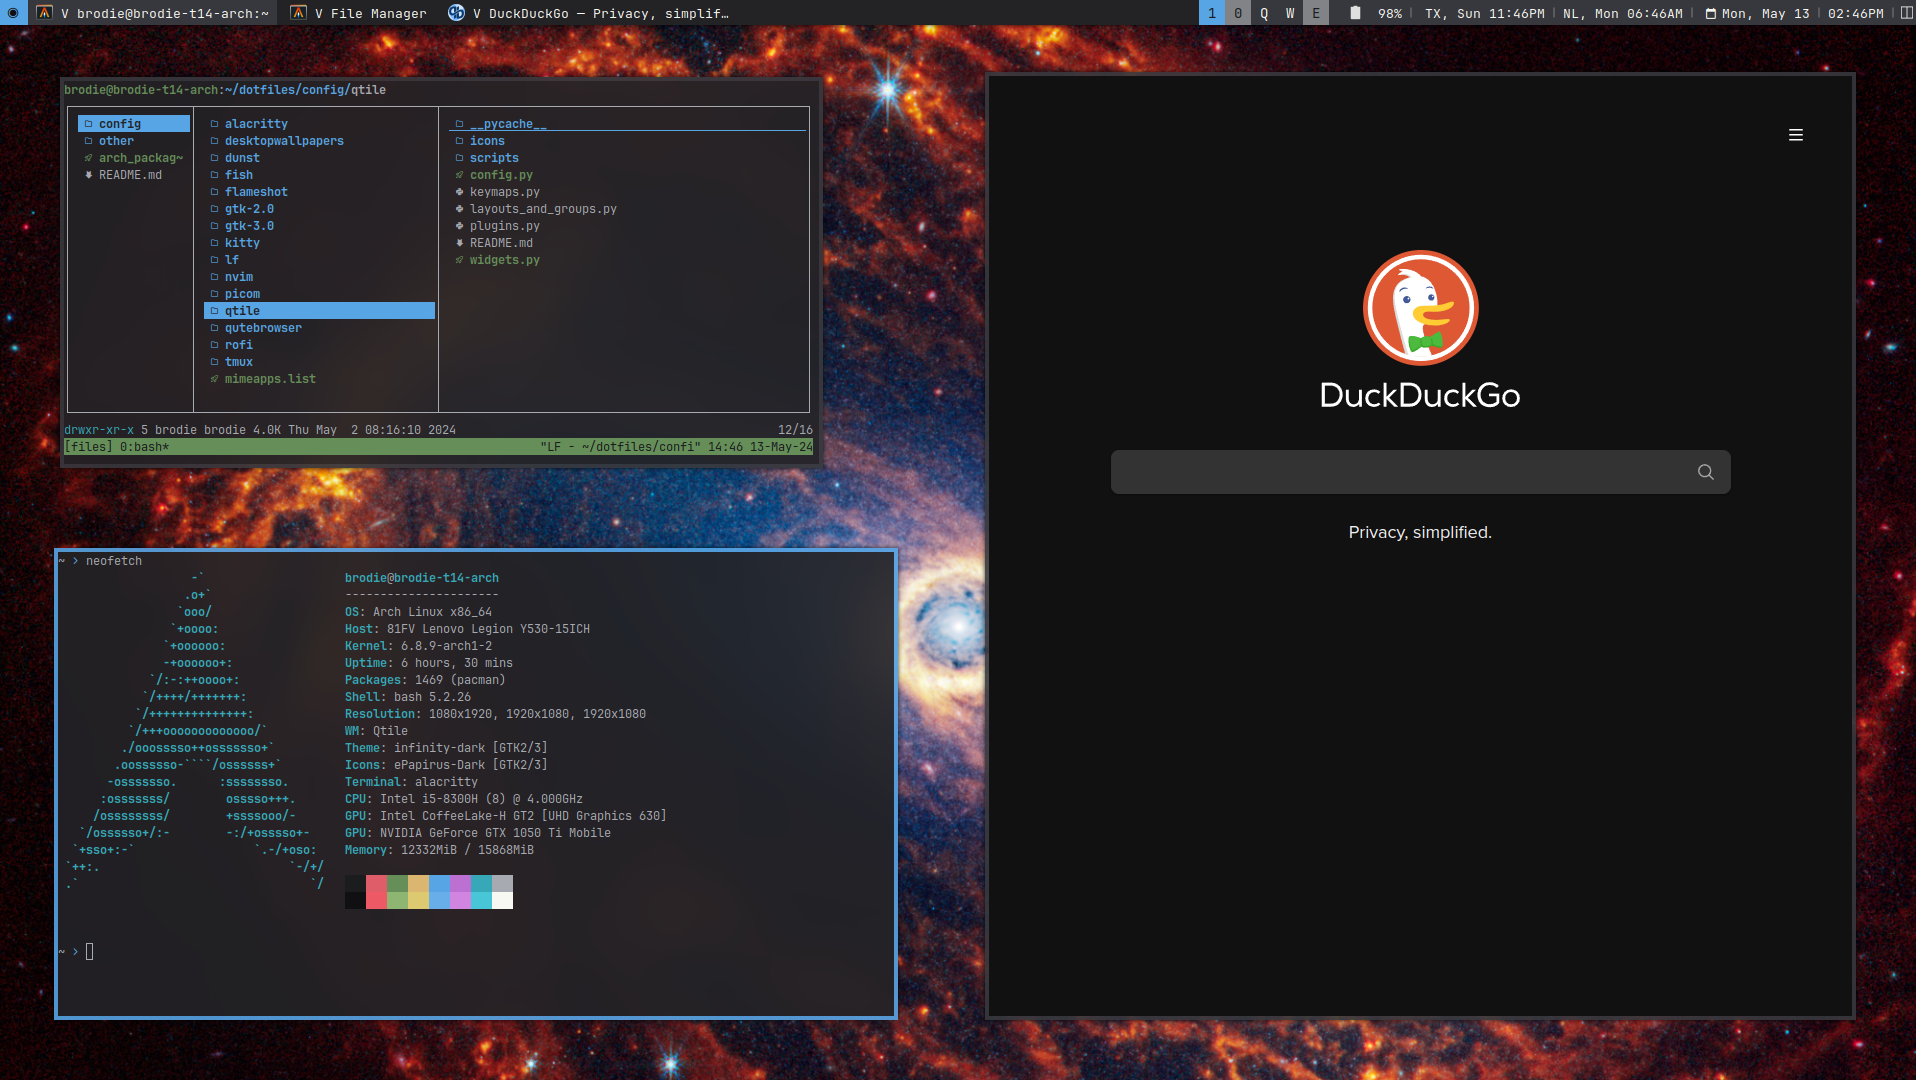Select the rofi folder
This screenshot has width=1916, height=1080.
[239, 345]
